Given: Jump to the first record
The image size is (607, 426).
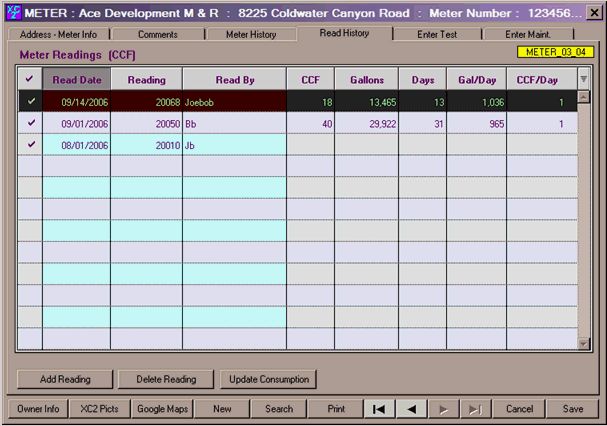Looking at the screenshot, I should [x=378, y=409].
